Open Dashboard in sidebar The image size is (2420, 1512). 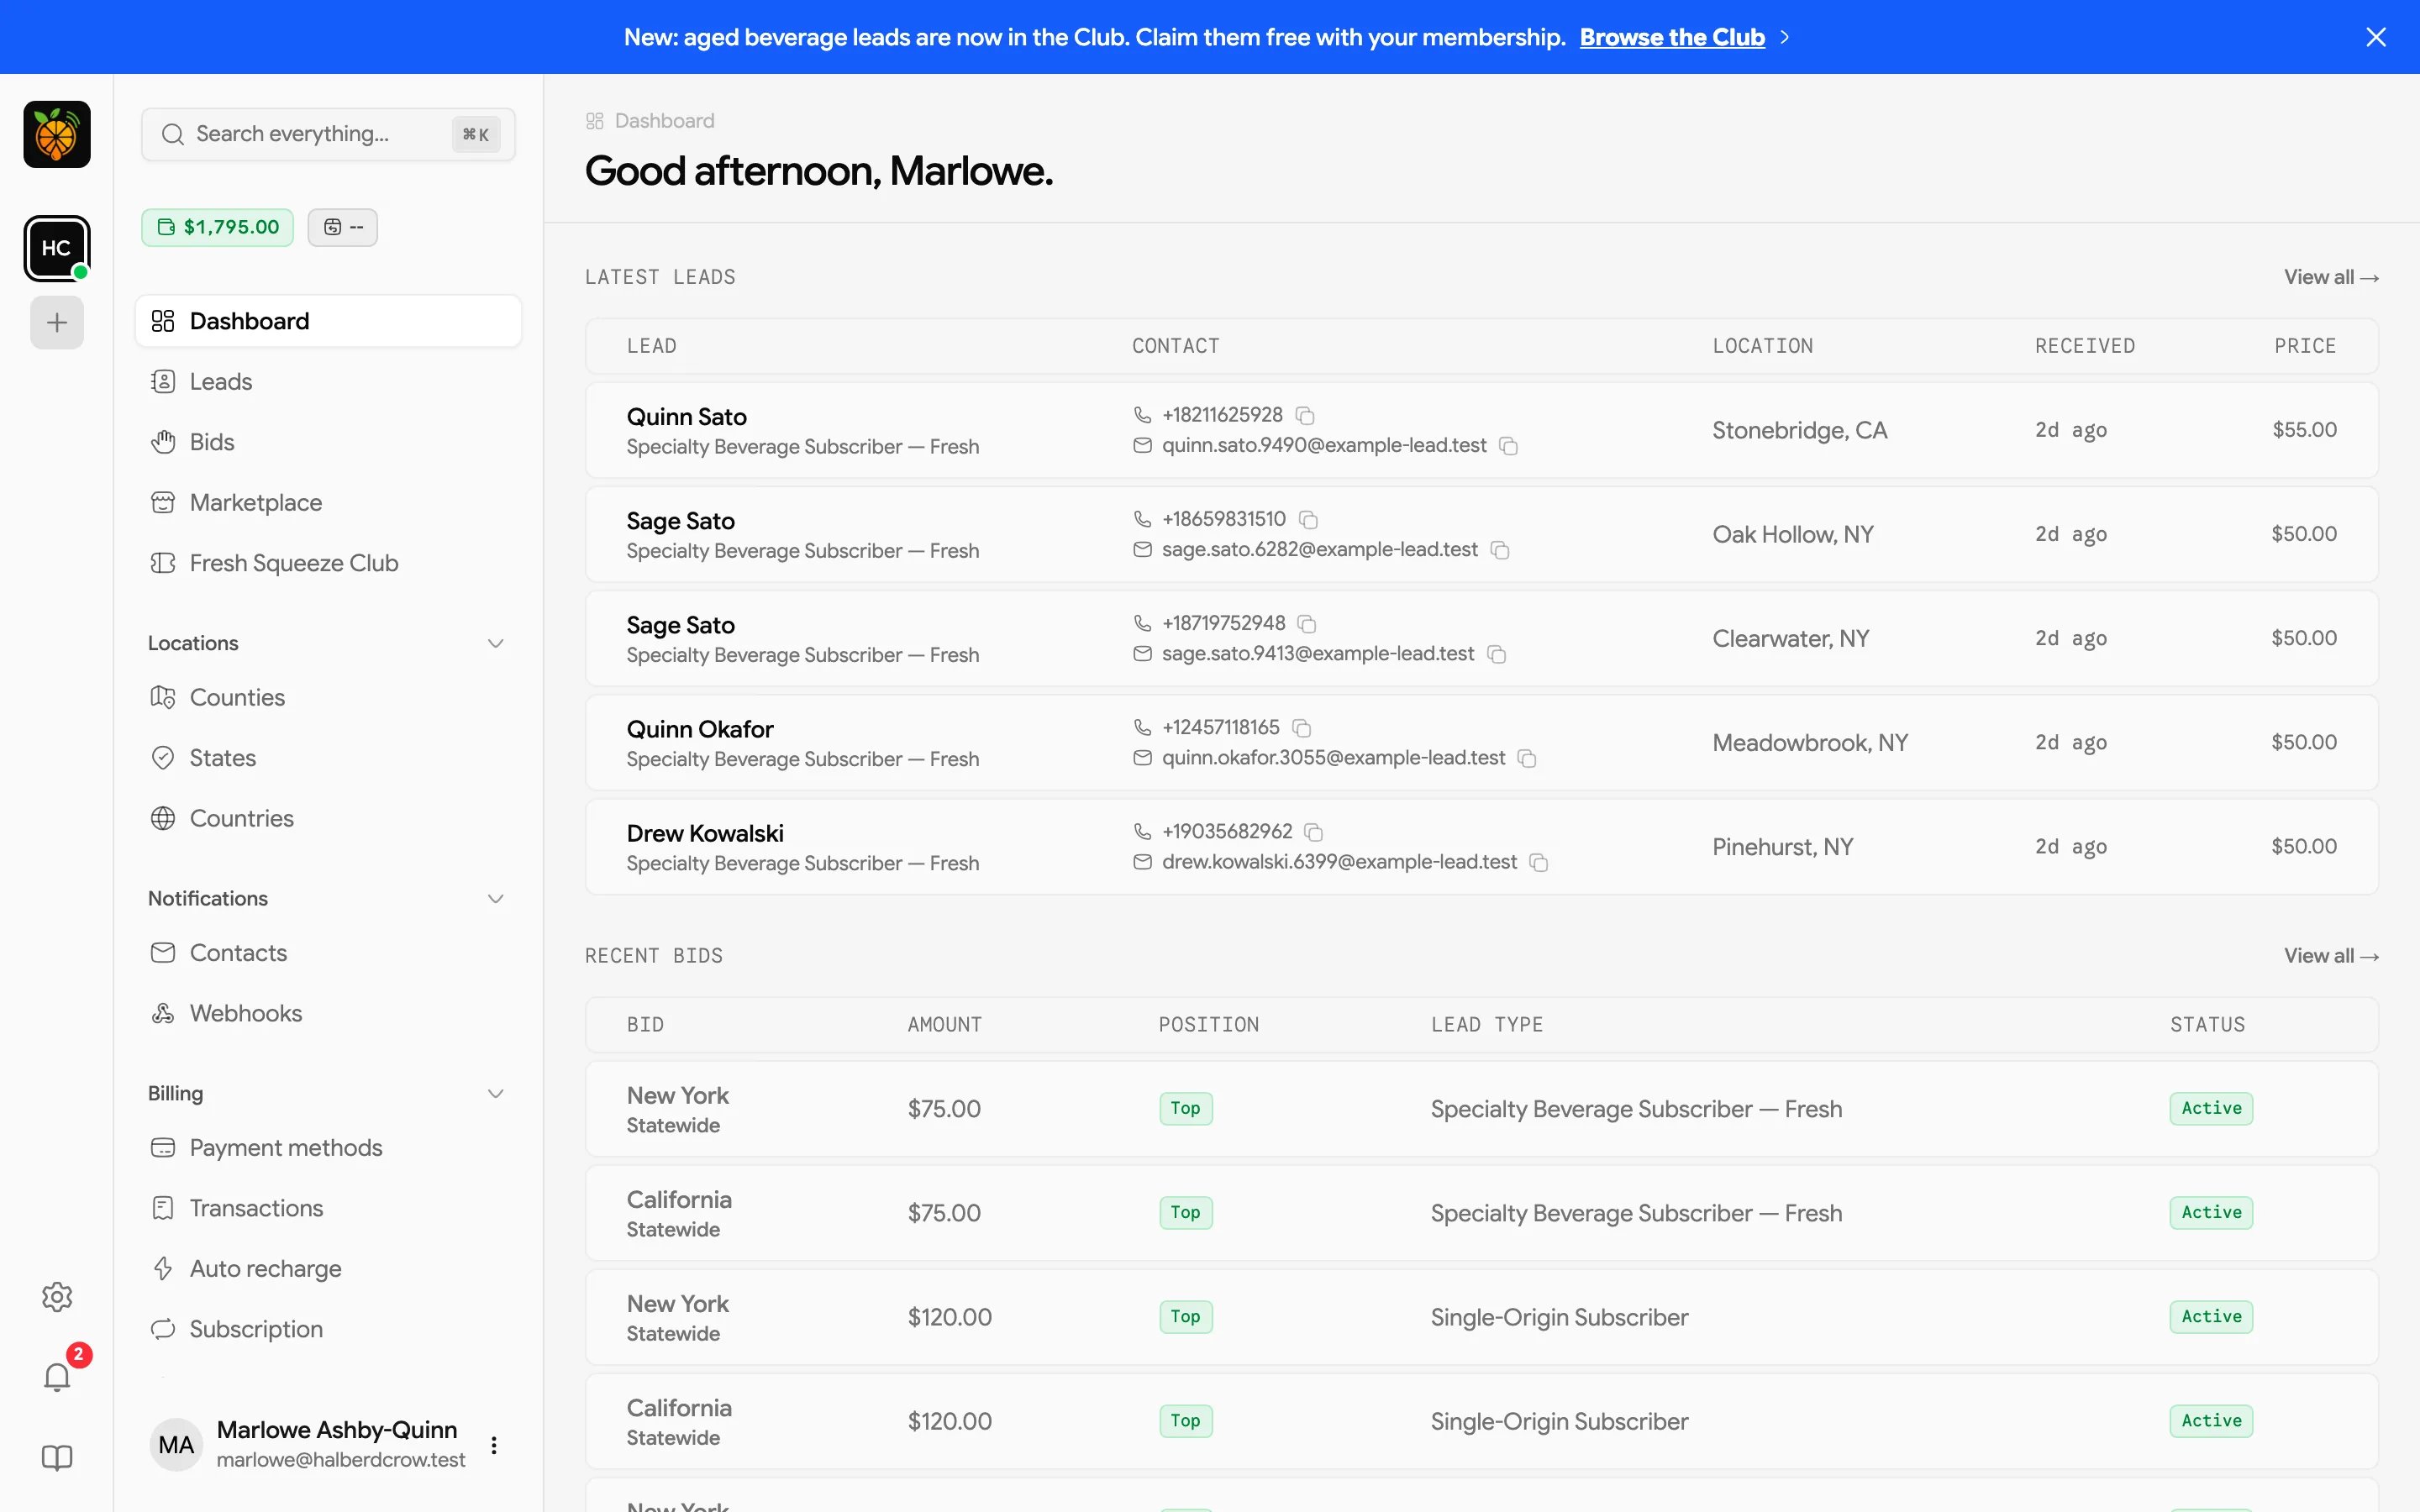coord(328,321)
